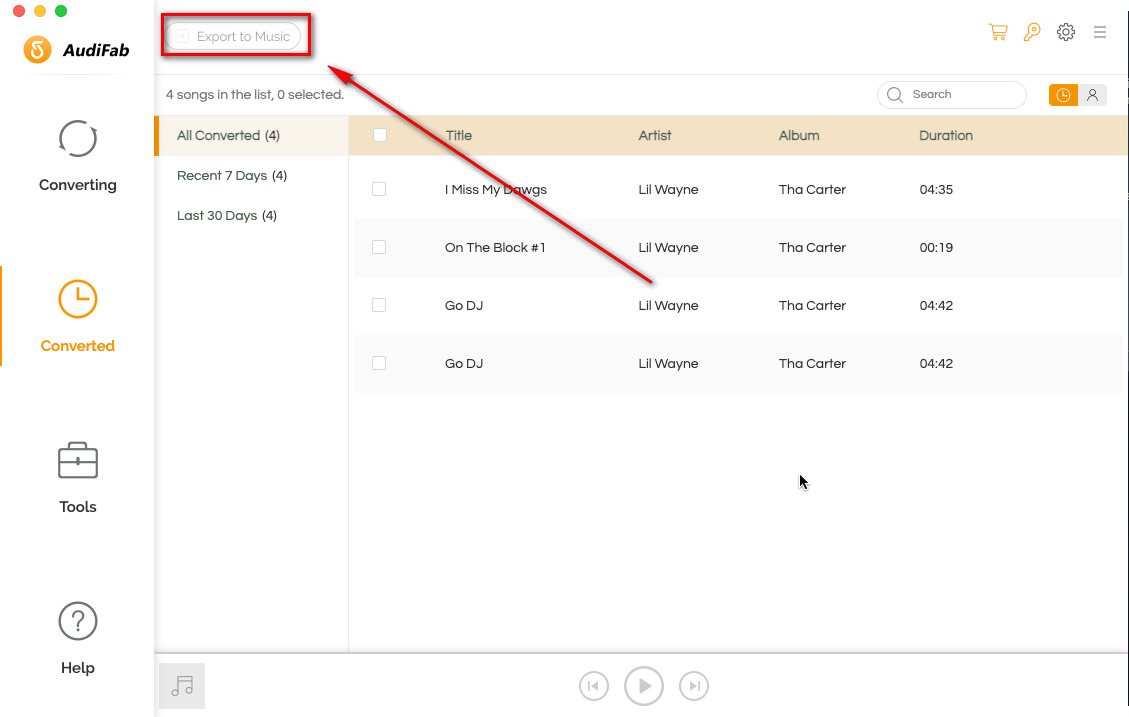Play the selected song

[644, 686]
